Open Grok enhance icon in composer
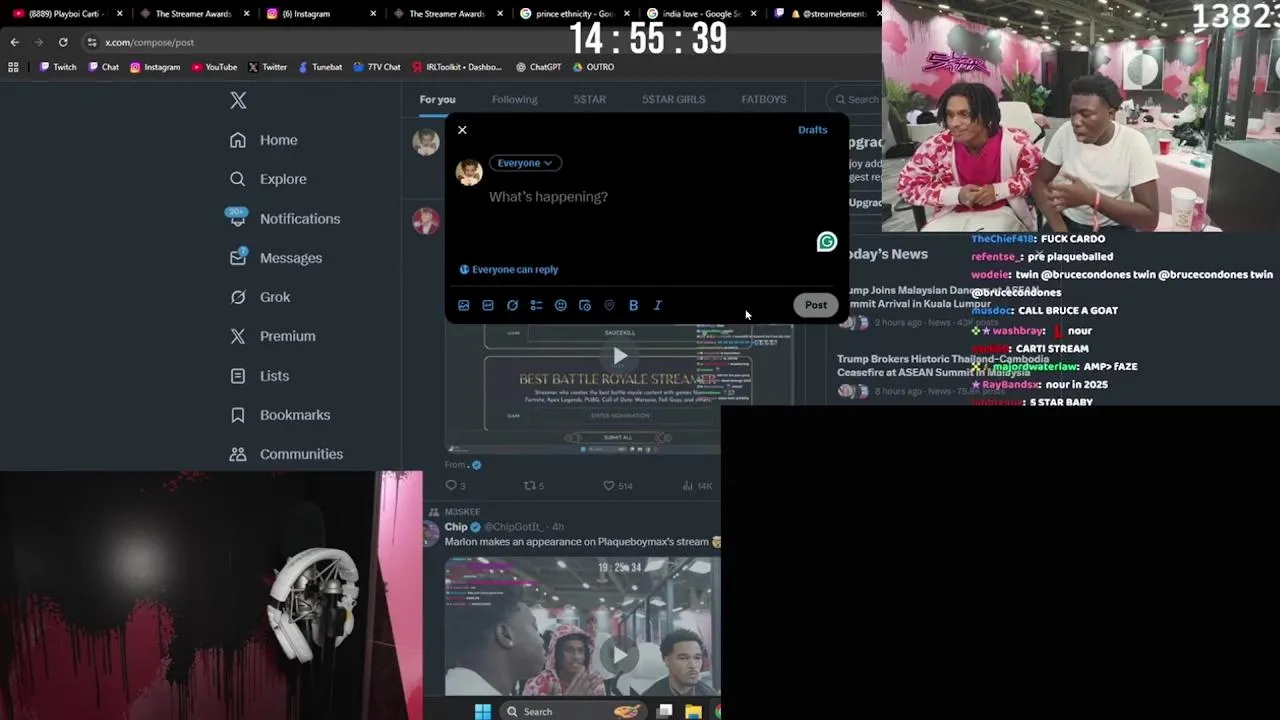Screen dimensions: 1280x720 pyautogui.click(x=512, y=306)
